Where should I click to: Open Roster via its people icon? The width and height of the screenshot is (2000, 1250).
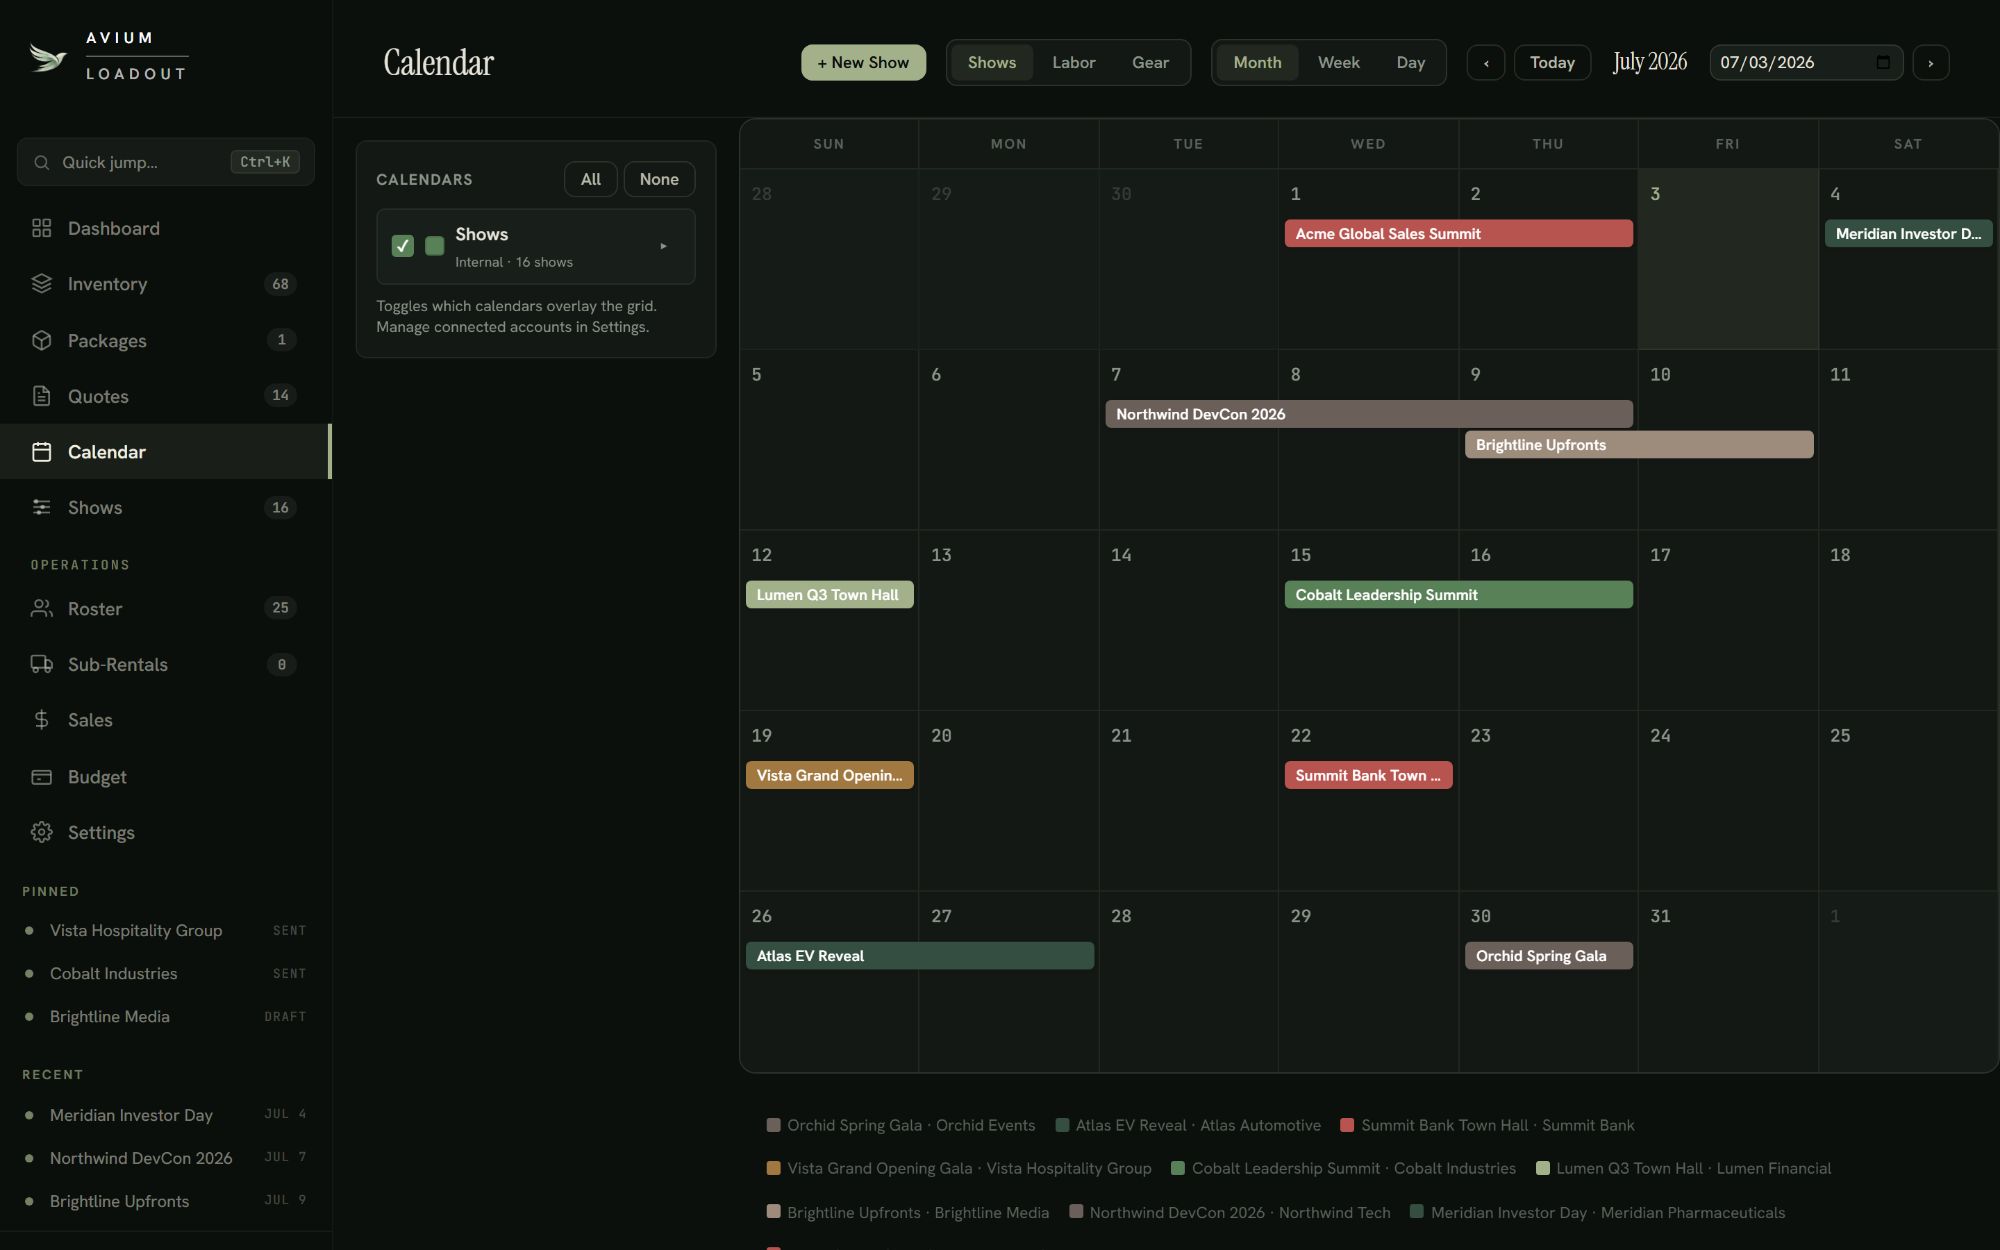click(41, 608)
